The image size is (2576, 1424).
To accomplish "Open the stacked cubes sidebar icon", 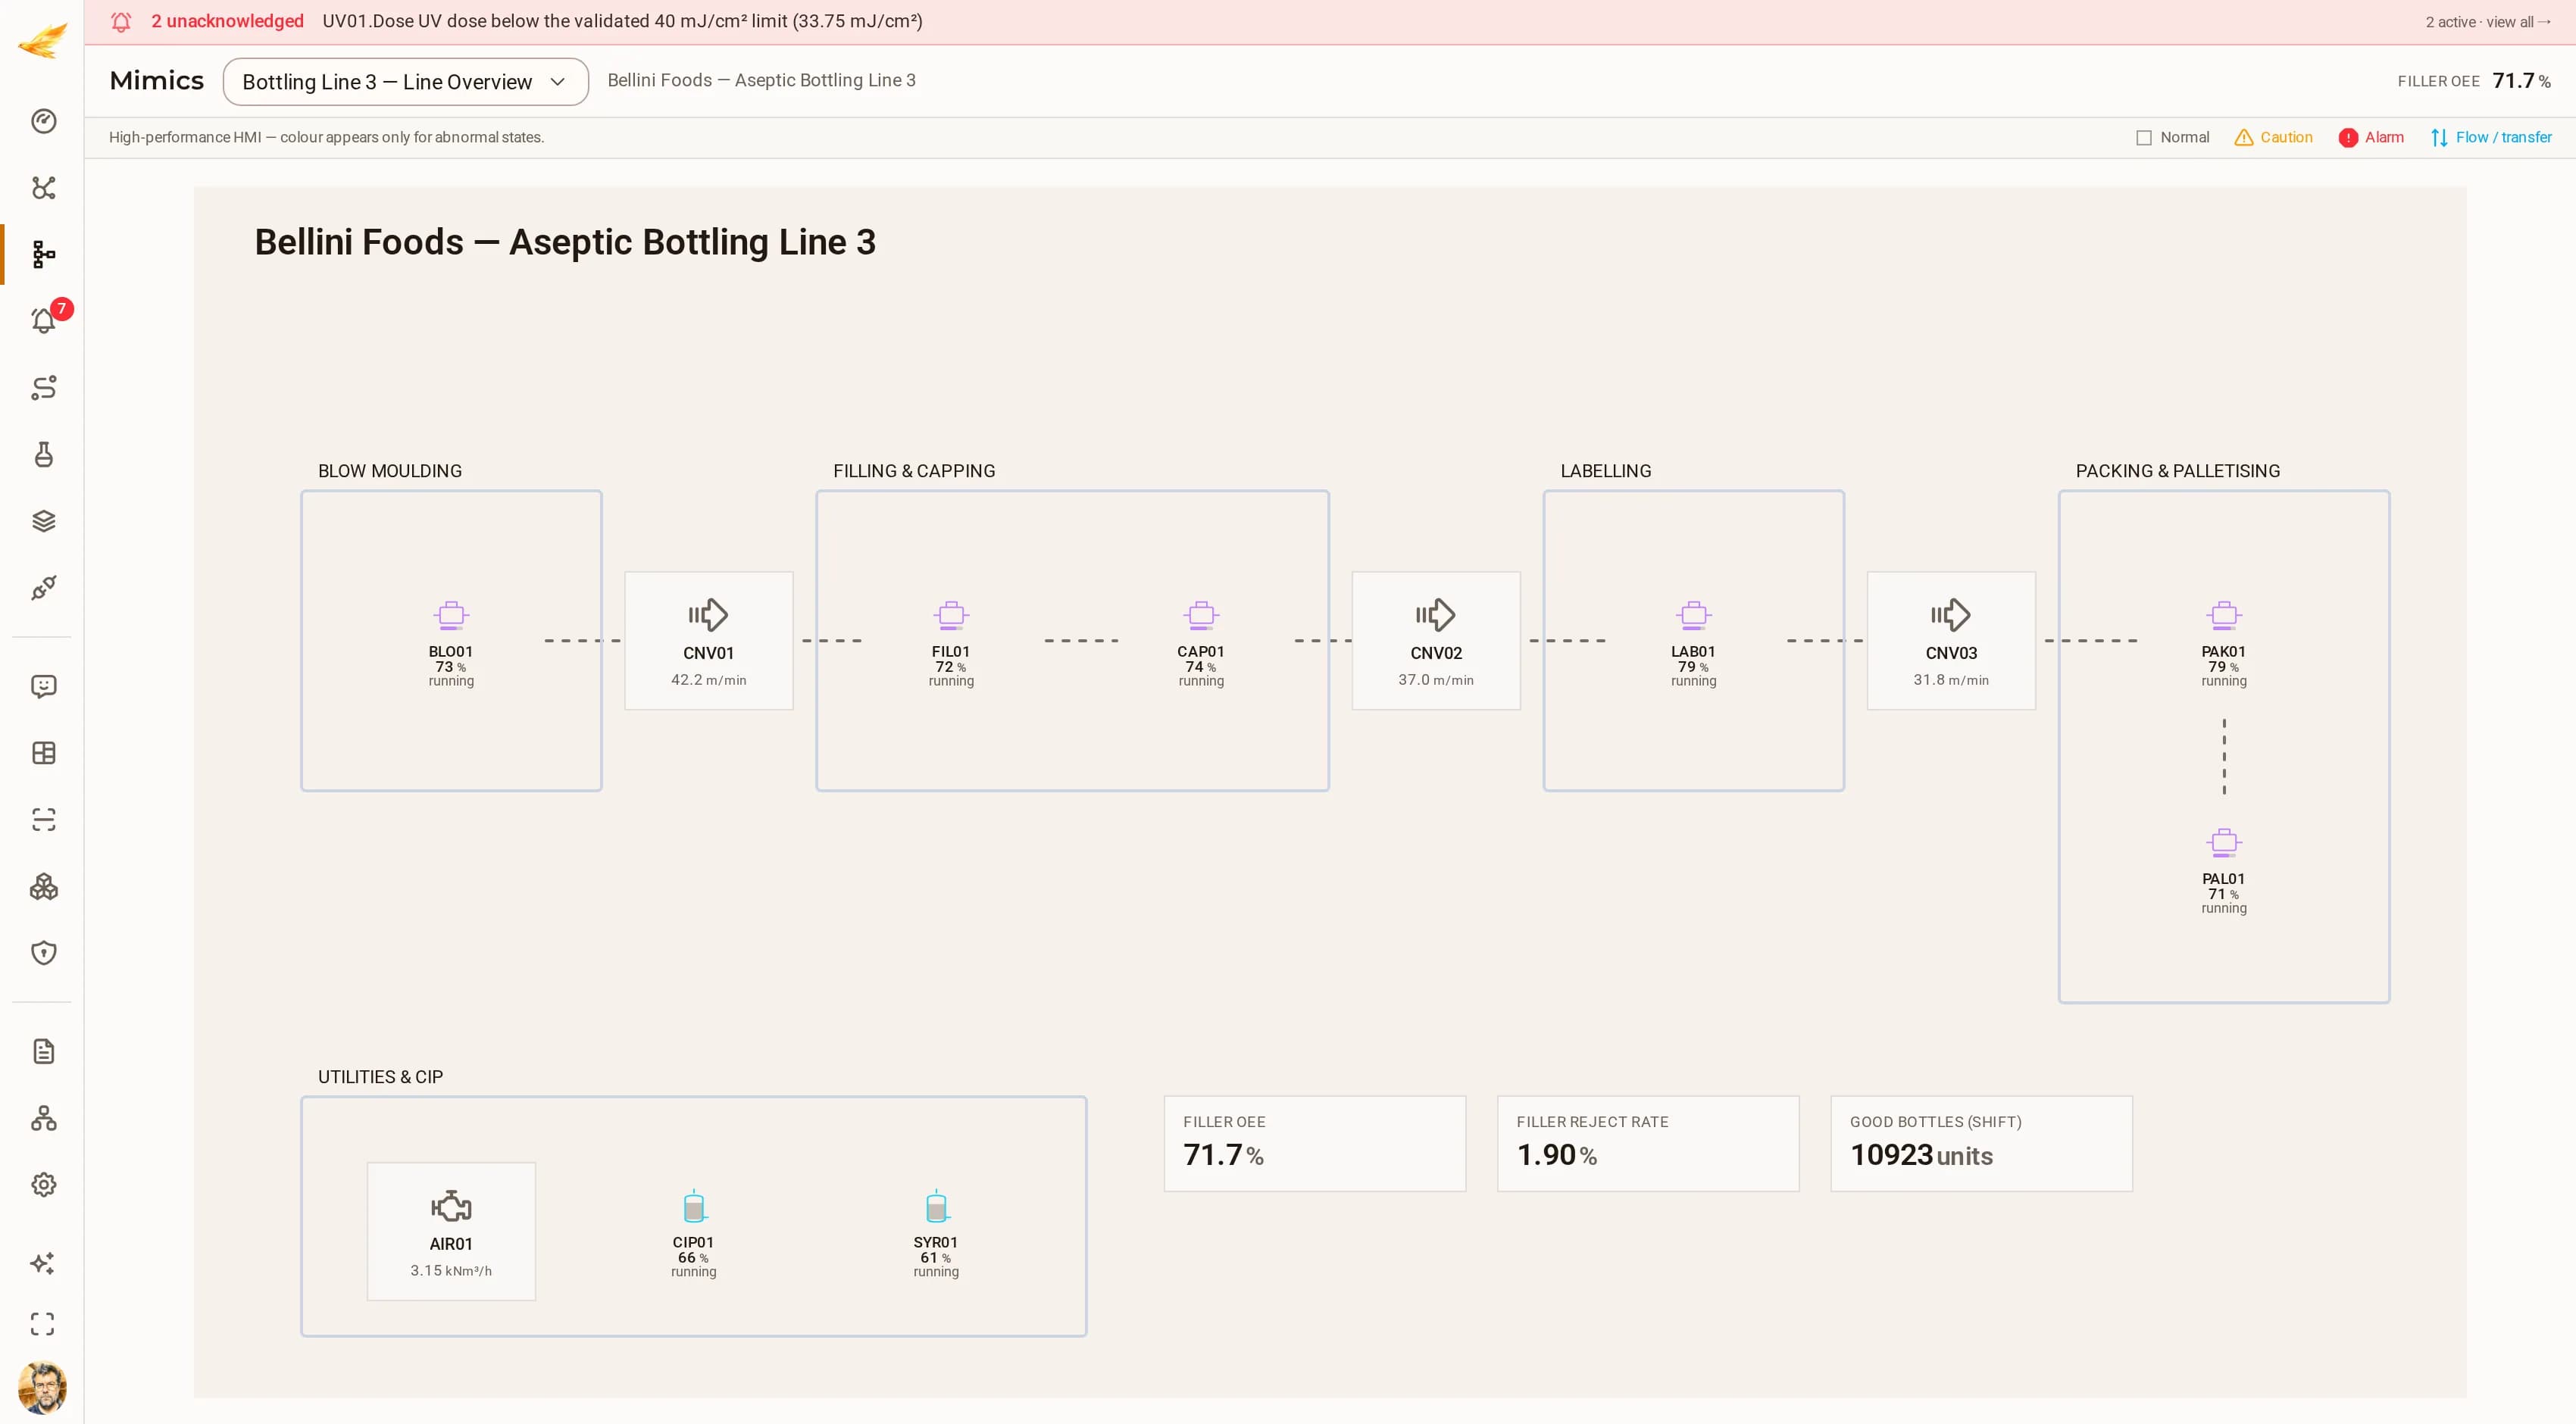I will (x=43, y=887).
